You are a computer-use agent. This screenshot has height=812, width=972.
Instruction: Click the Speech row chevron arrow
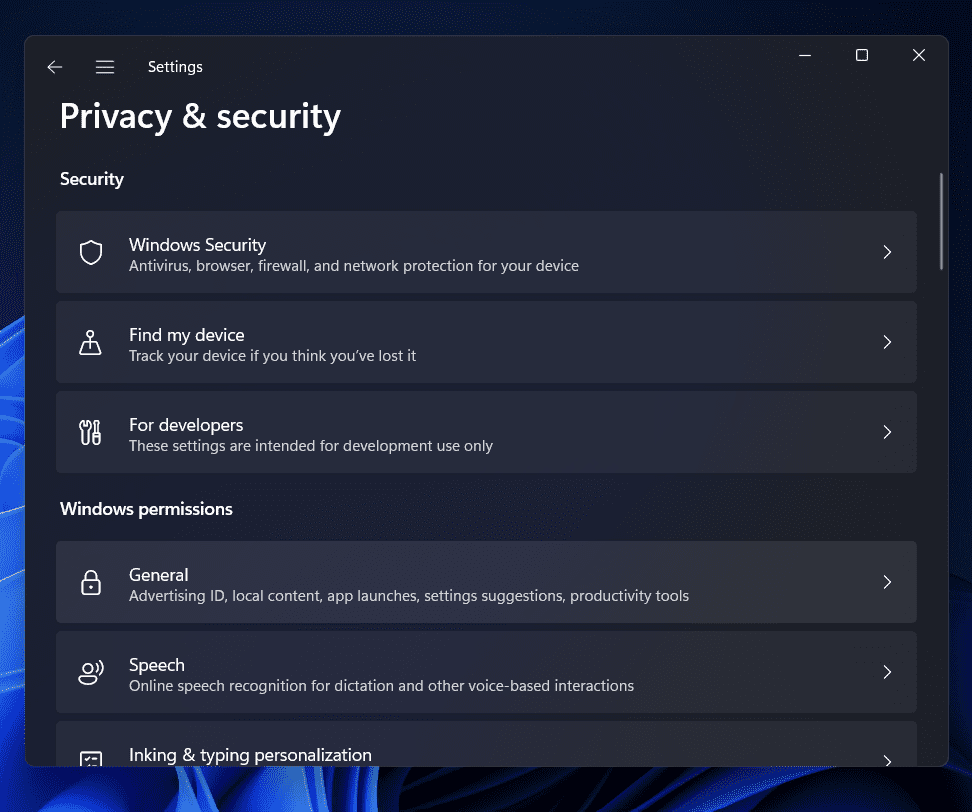[x=887, y=673]
